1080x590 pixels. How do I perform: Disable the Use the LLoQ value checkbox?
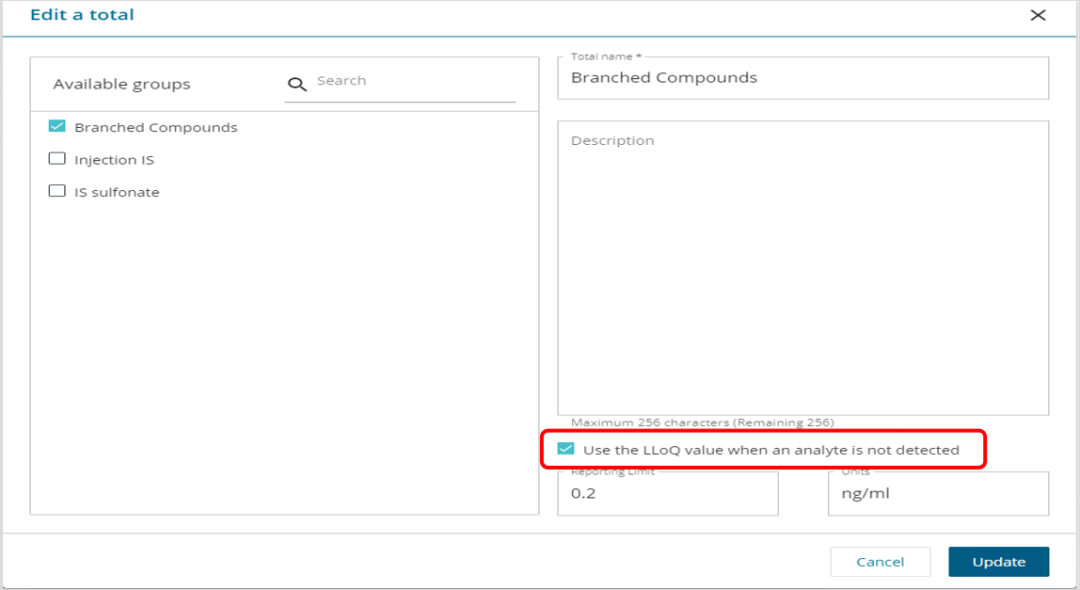click(566, 449)
